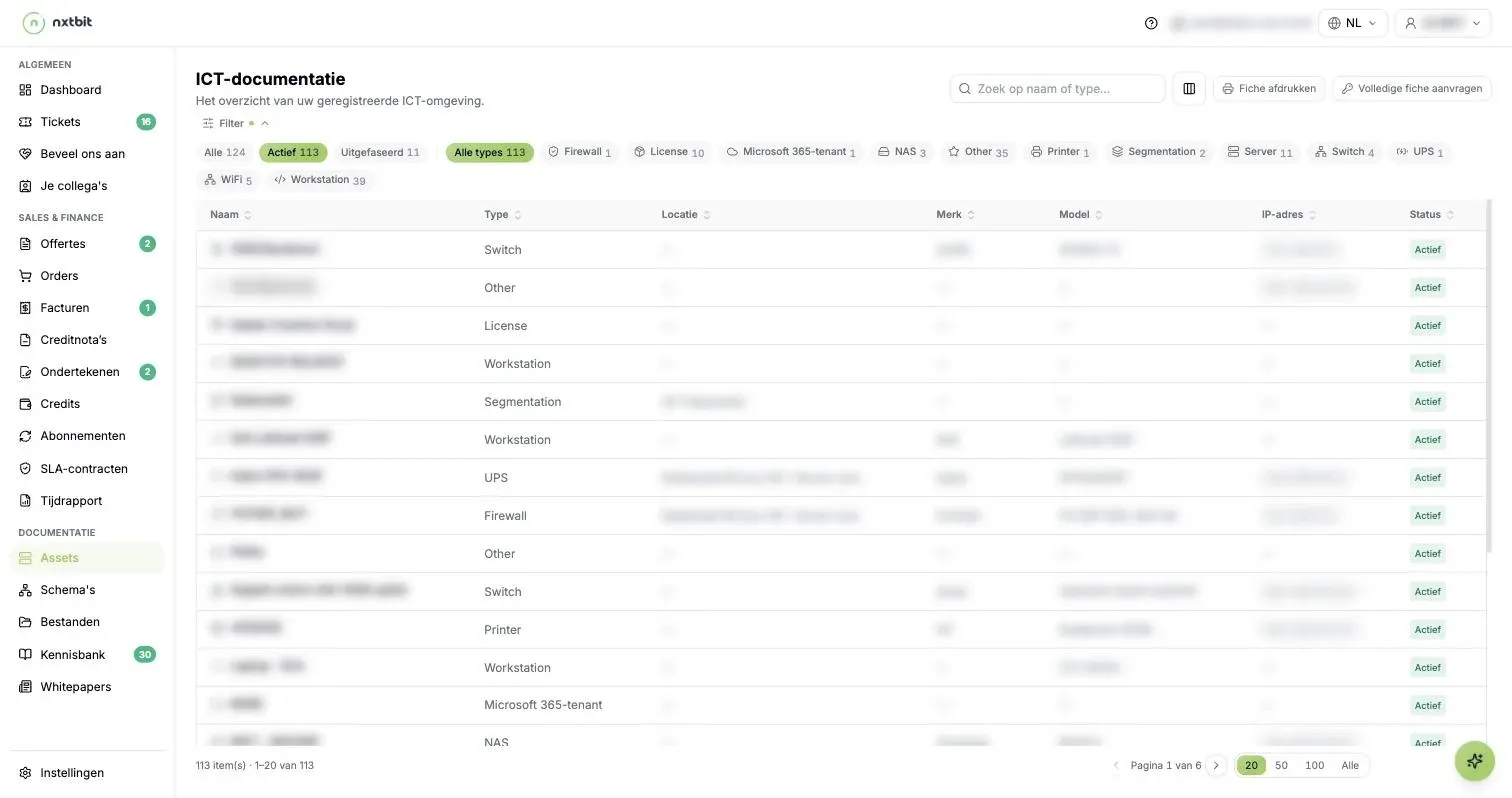This screenshot has width=1512, height=798.
Task: Click the column layout icon button
Action: tap(1189, 88)
